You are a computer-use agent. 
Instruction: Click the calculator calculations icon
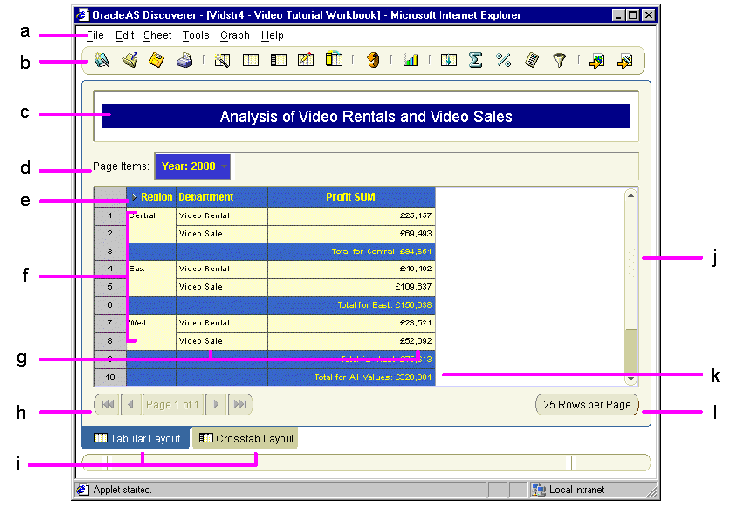coord(532,60)
